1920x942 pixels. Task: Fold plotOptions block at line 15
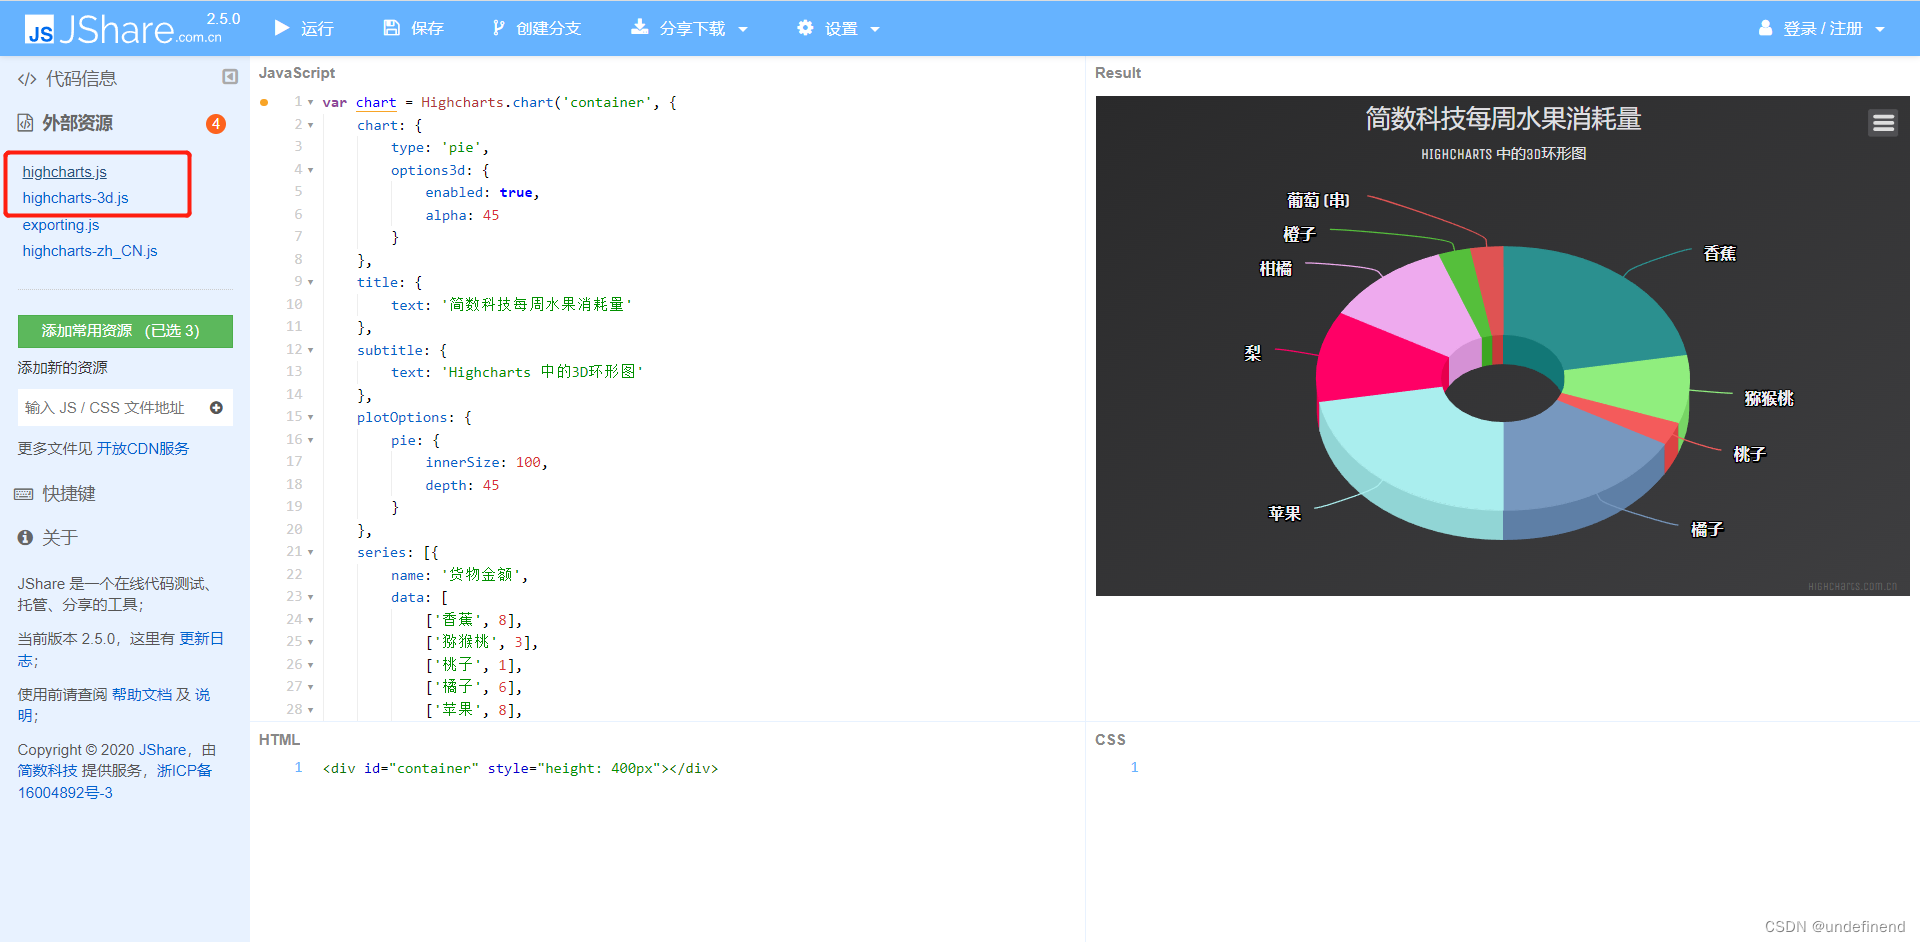311,417
